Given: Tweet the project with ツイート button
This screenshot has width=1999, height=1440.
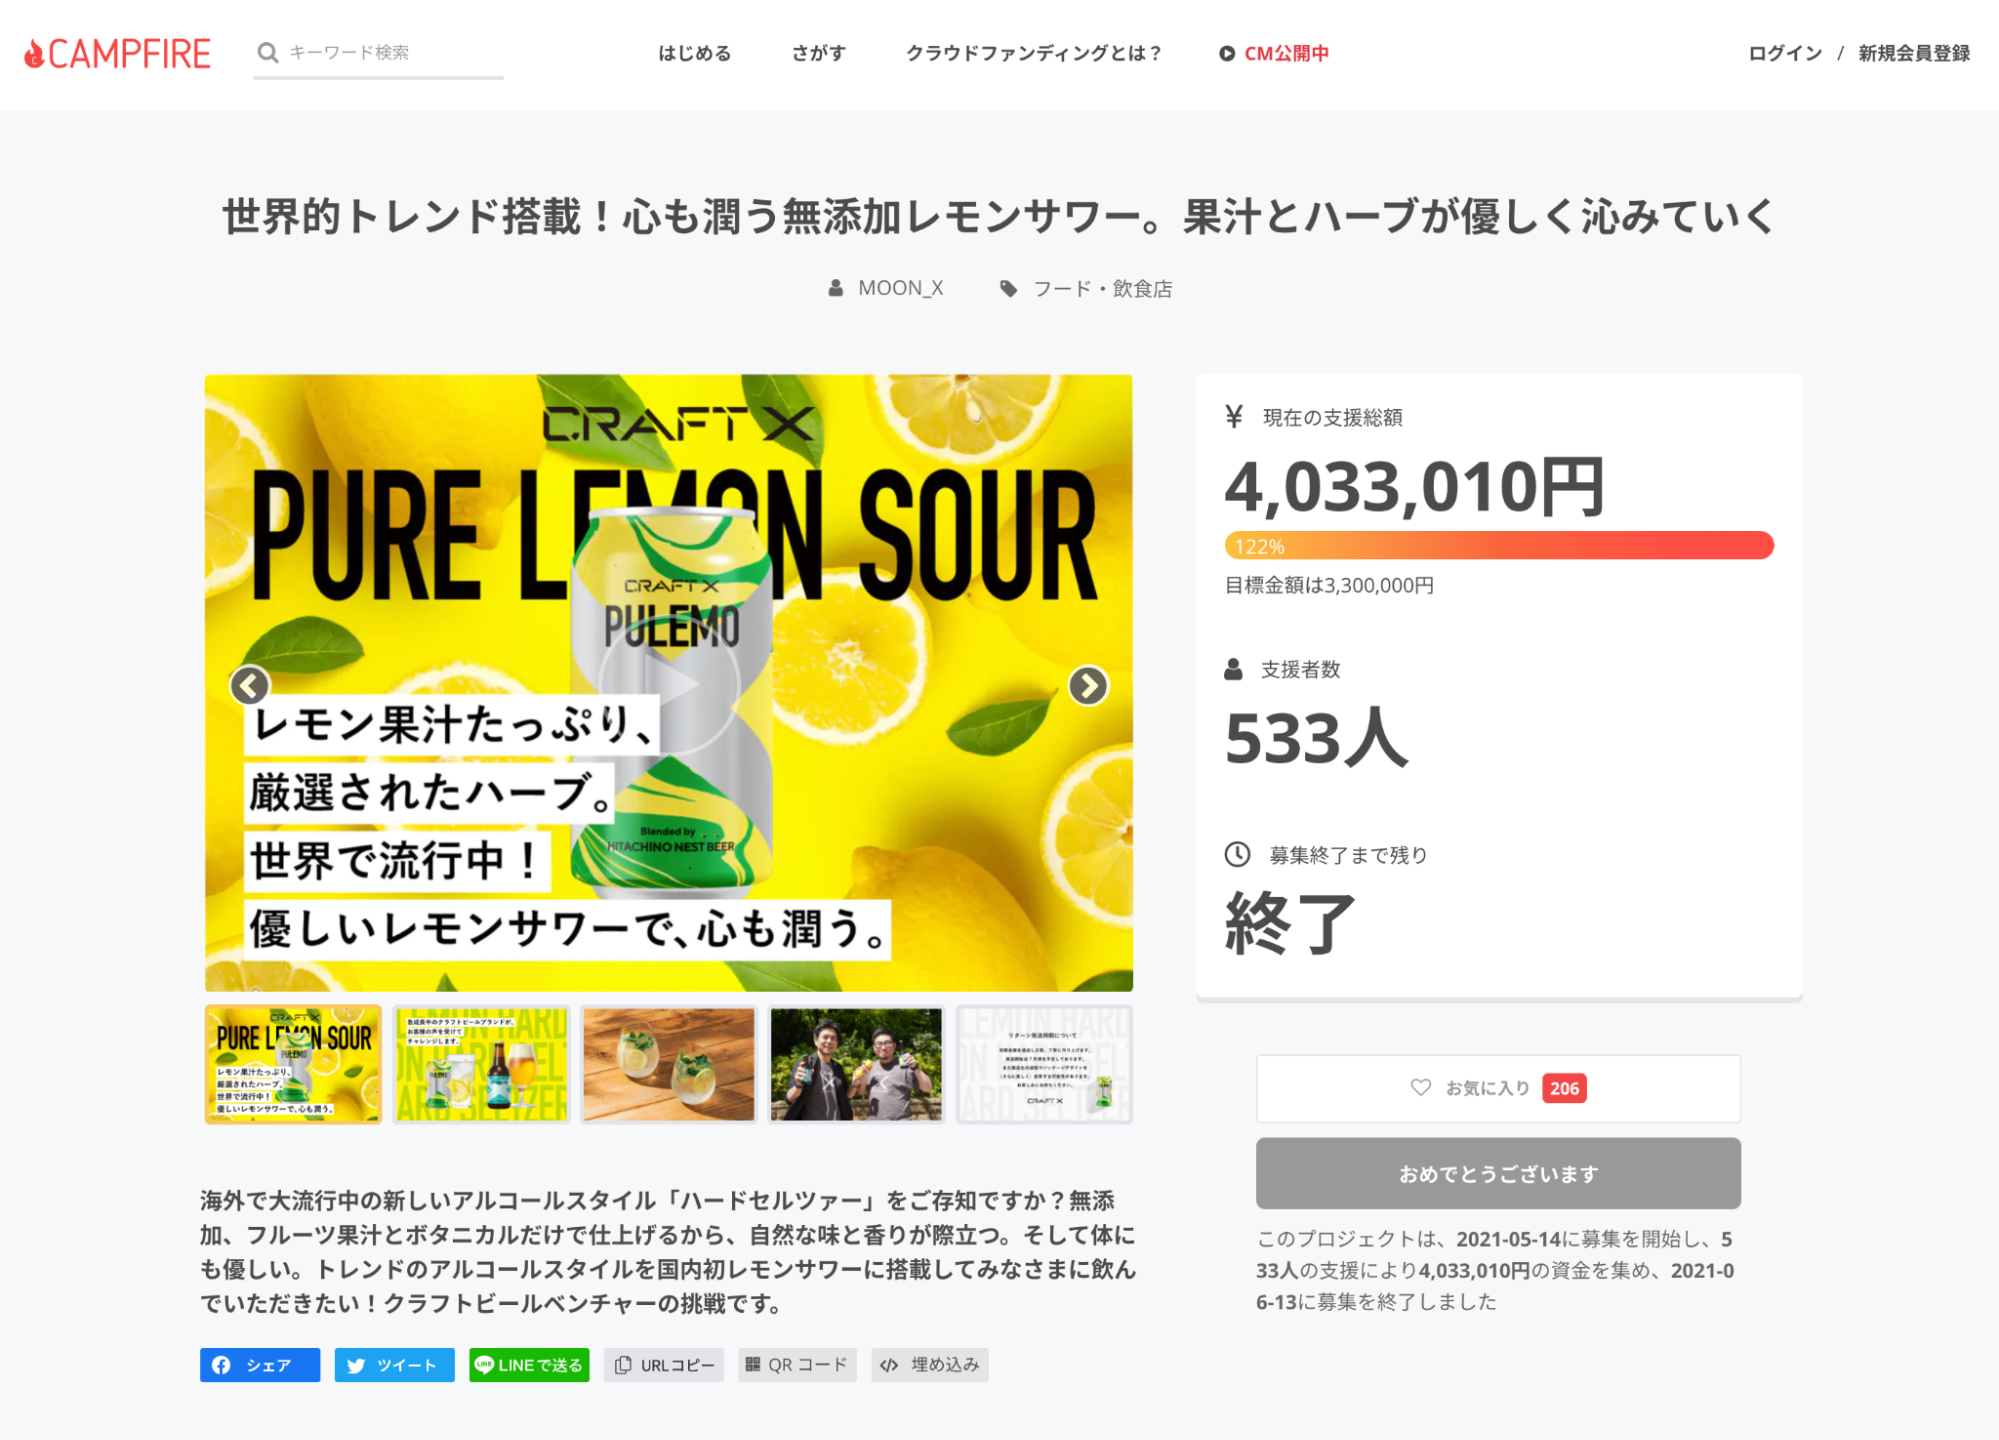Looking at the screenshot, I should pos(394,1365).
